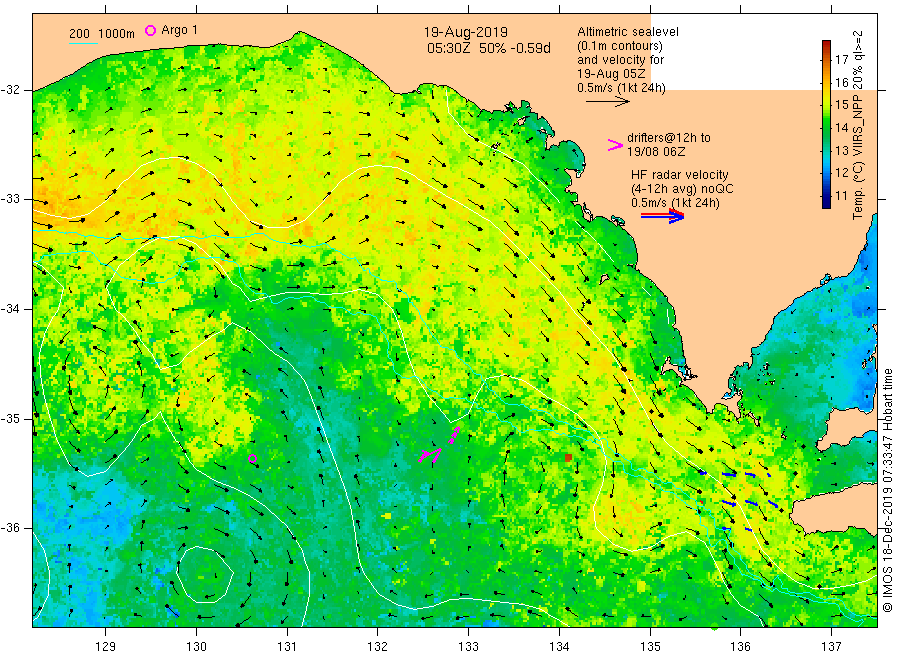Click the 130 longitude axis label

point(196,647)
